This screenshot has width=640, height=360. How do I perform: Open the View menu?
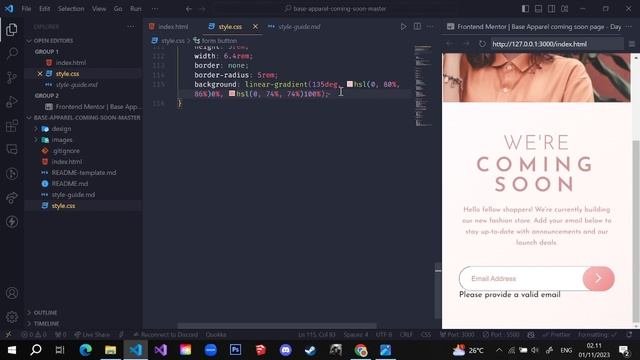point(99,9)
